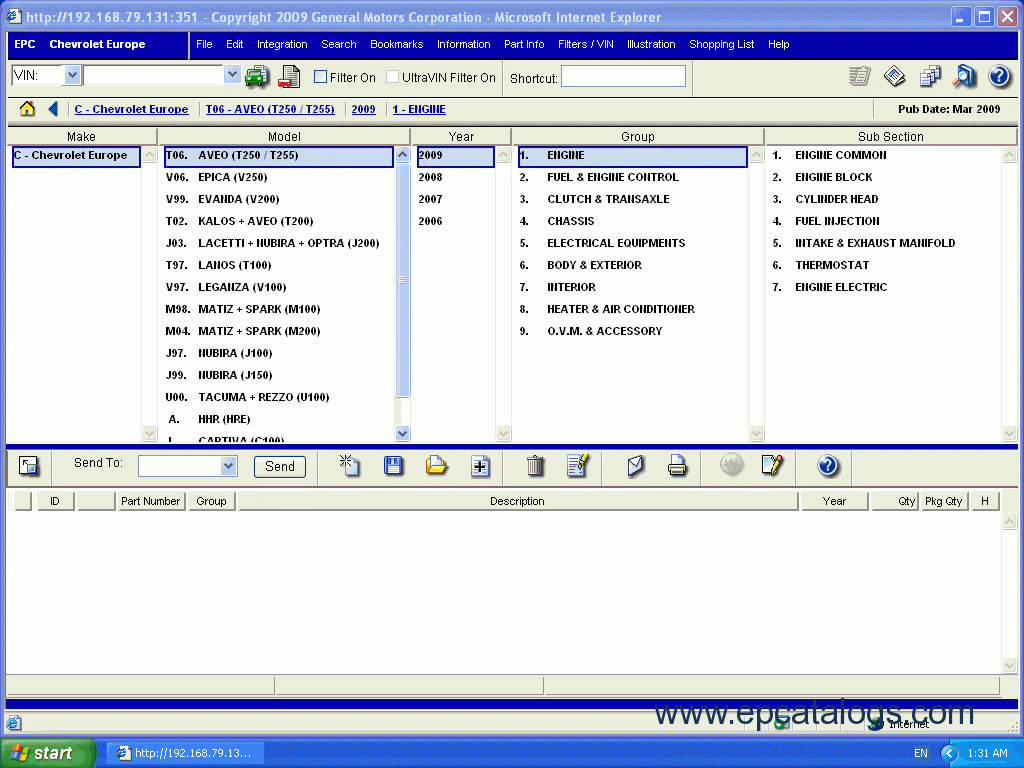Select sub section CYLINDER HEAD
Screen dimensions: 1024x768
(x=884, y=199)
